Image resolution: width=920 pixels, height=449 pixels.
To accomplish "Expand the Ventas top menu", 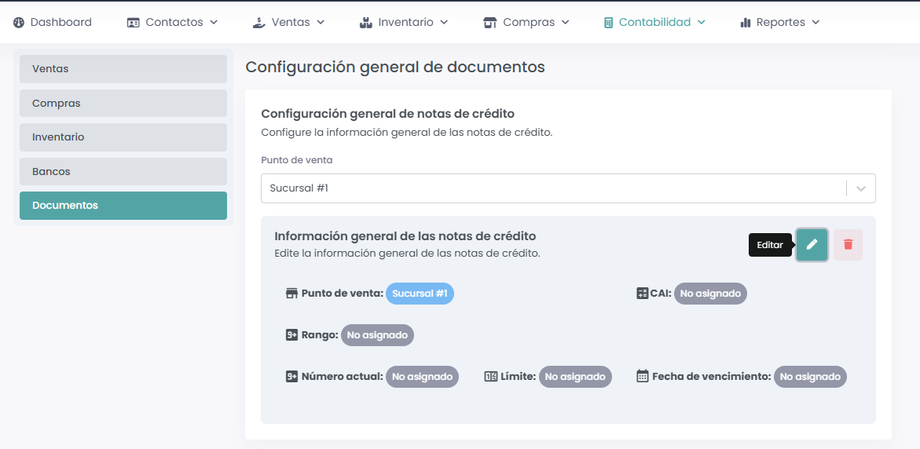I will [x=294, y=22].
